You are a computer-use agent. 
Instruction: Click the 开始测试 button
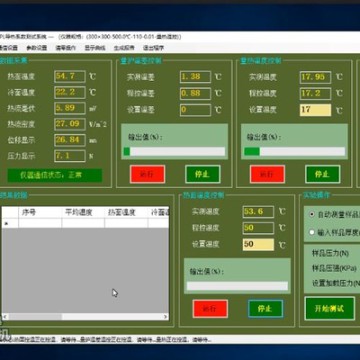330,308
